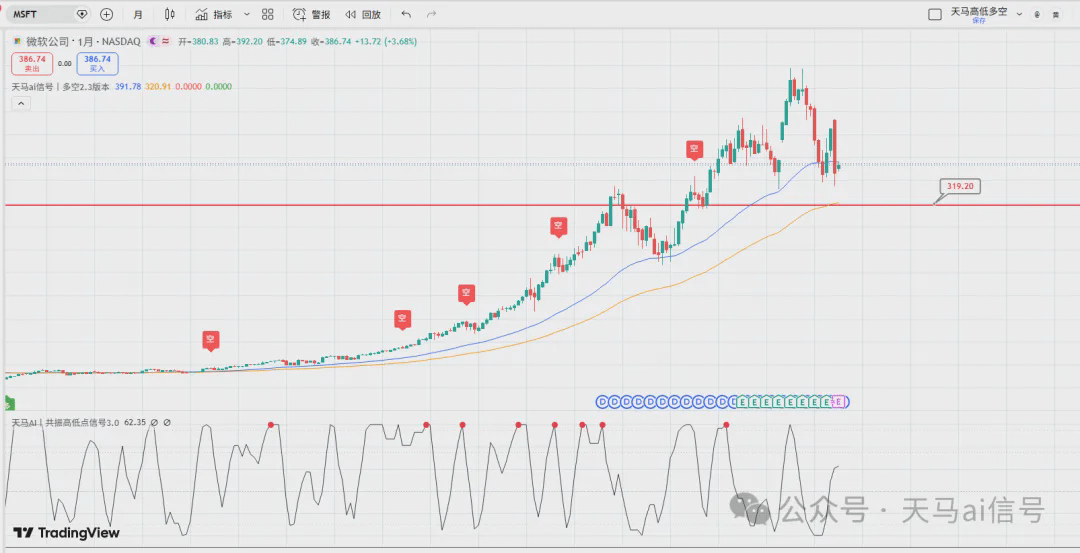Open chart settings round icon at top right
1080x553 pixels.
point(1057,14)
